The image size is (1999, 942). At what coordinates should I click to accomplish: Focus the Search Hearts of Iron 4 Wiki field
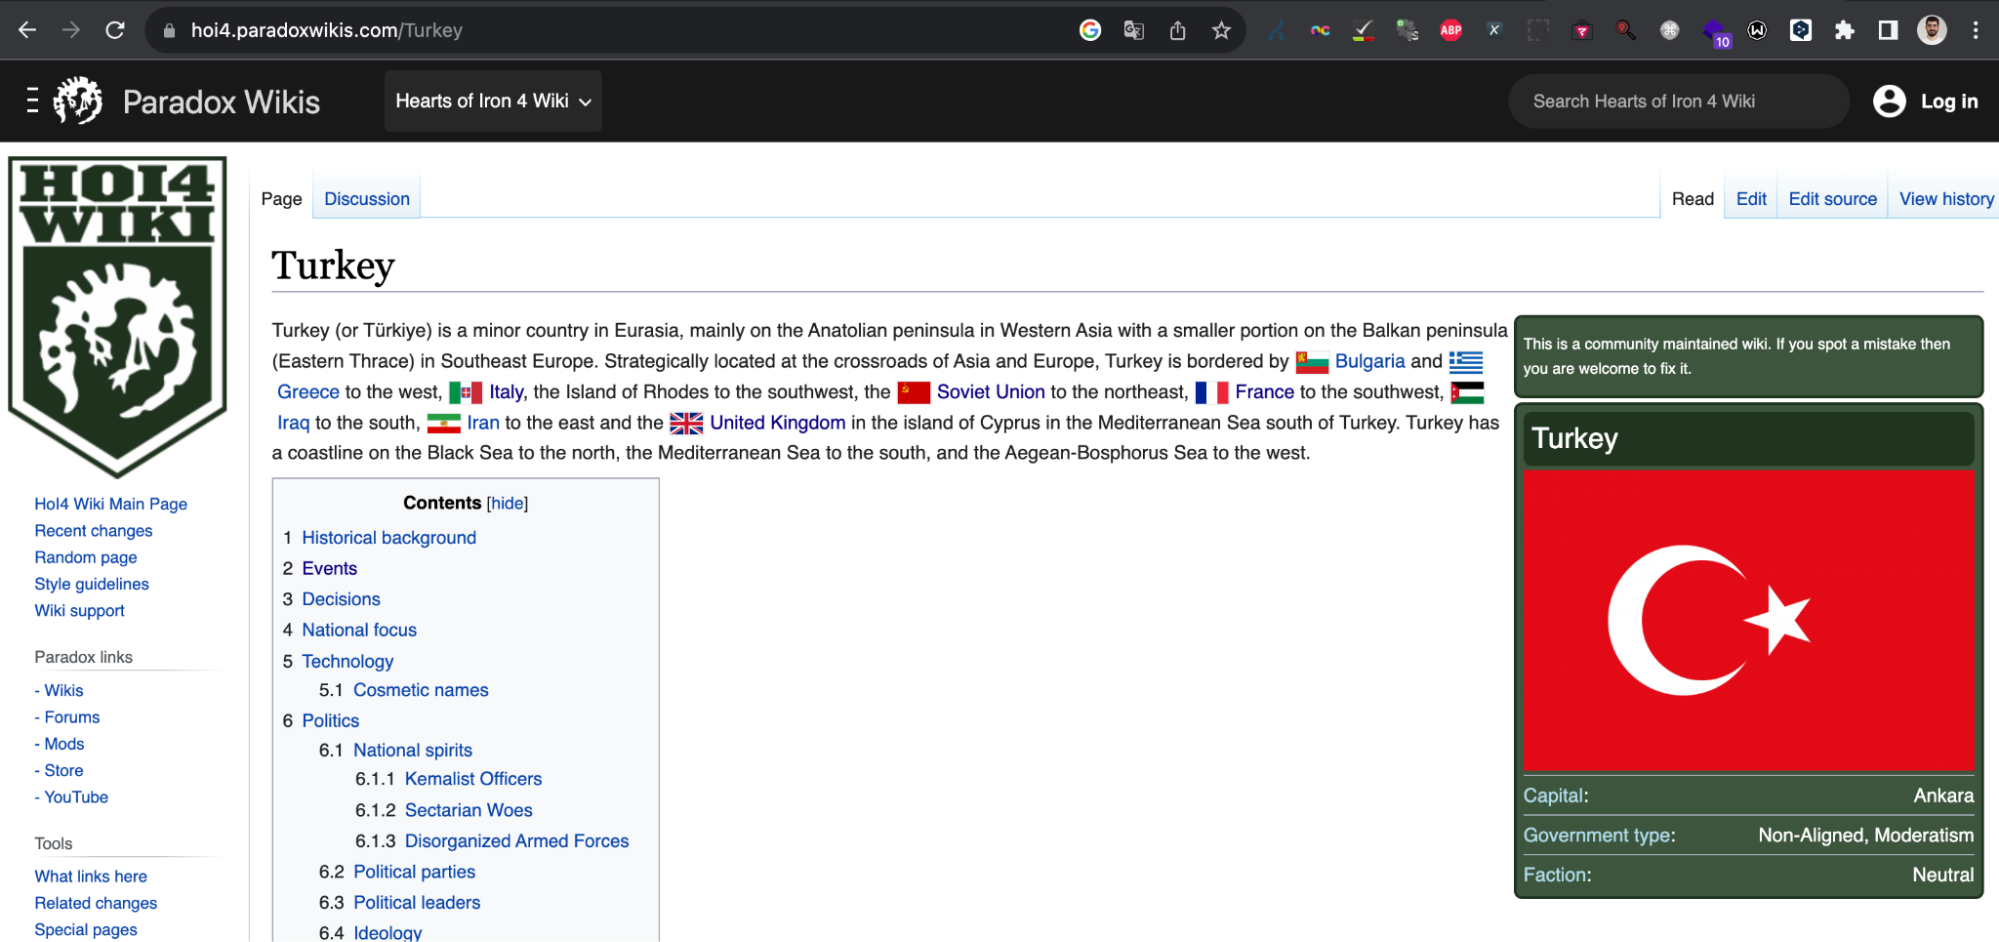[1678, 101]
